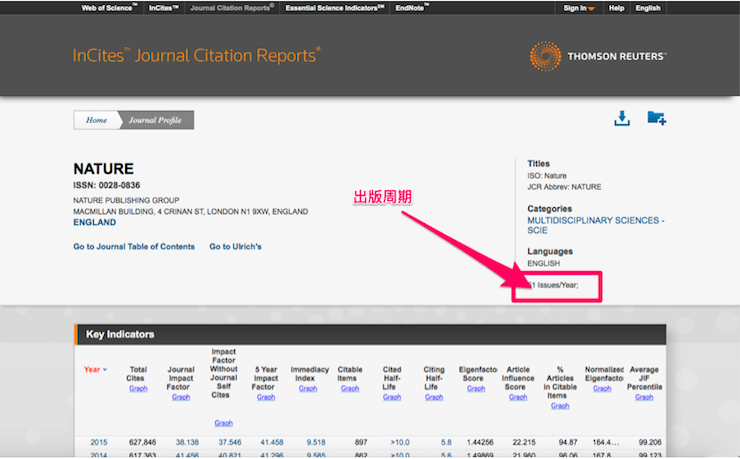Click 2015 value 37.546
The image size is (740, 459).
(x=230, y=442)
